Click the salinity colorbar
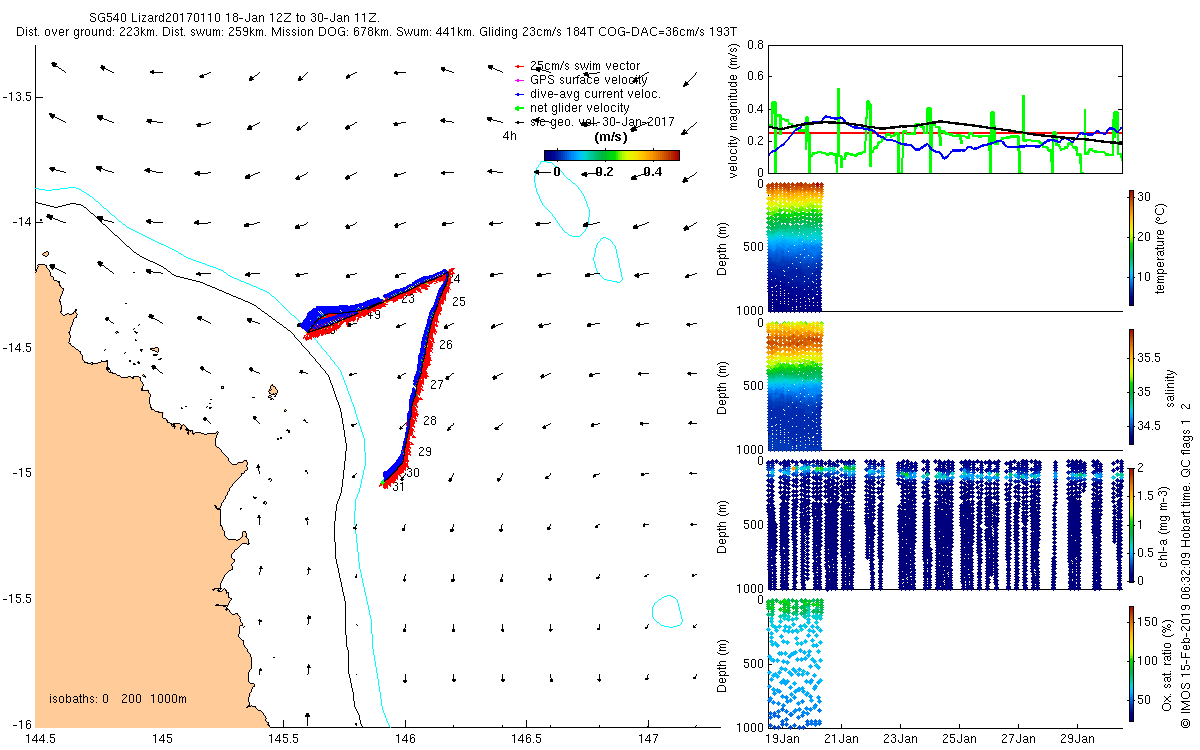This screenshot has width=1200, height=750. [1131, 386]
